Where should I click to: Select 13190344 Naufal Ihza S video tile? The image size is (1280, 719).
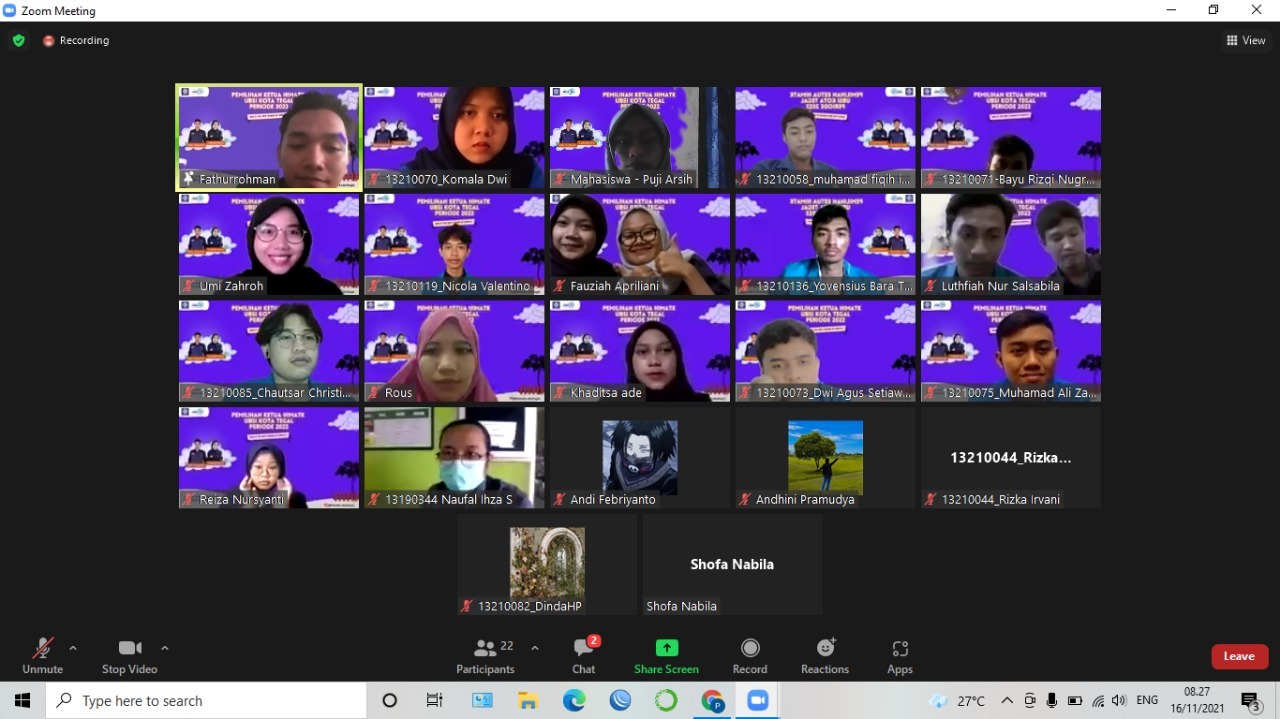454,458
